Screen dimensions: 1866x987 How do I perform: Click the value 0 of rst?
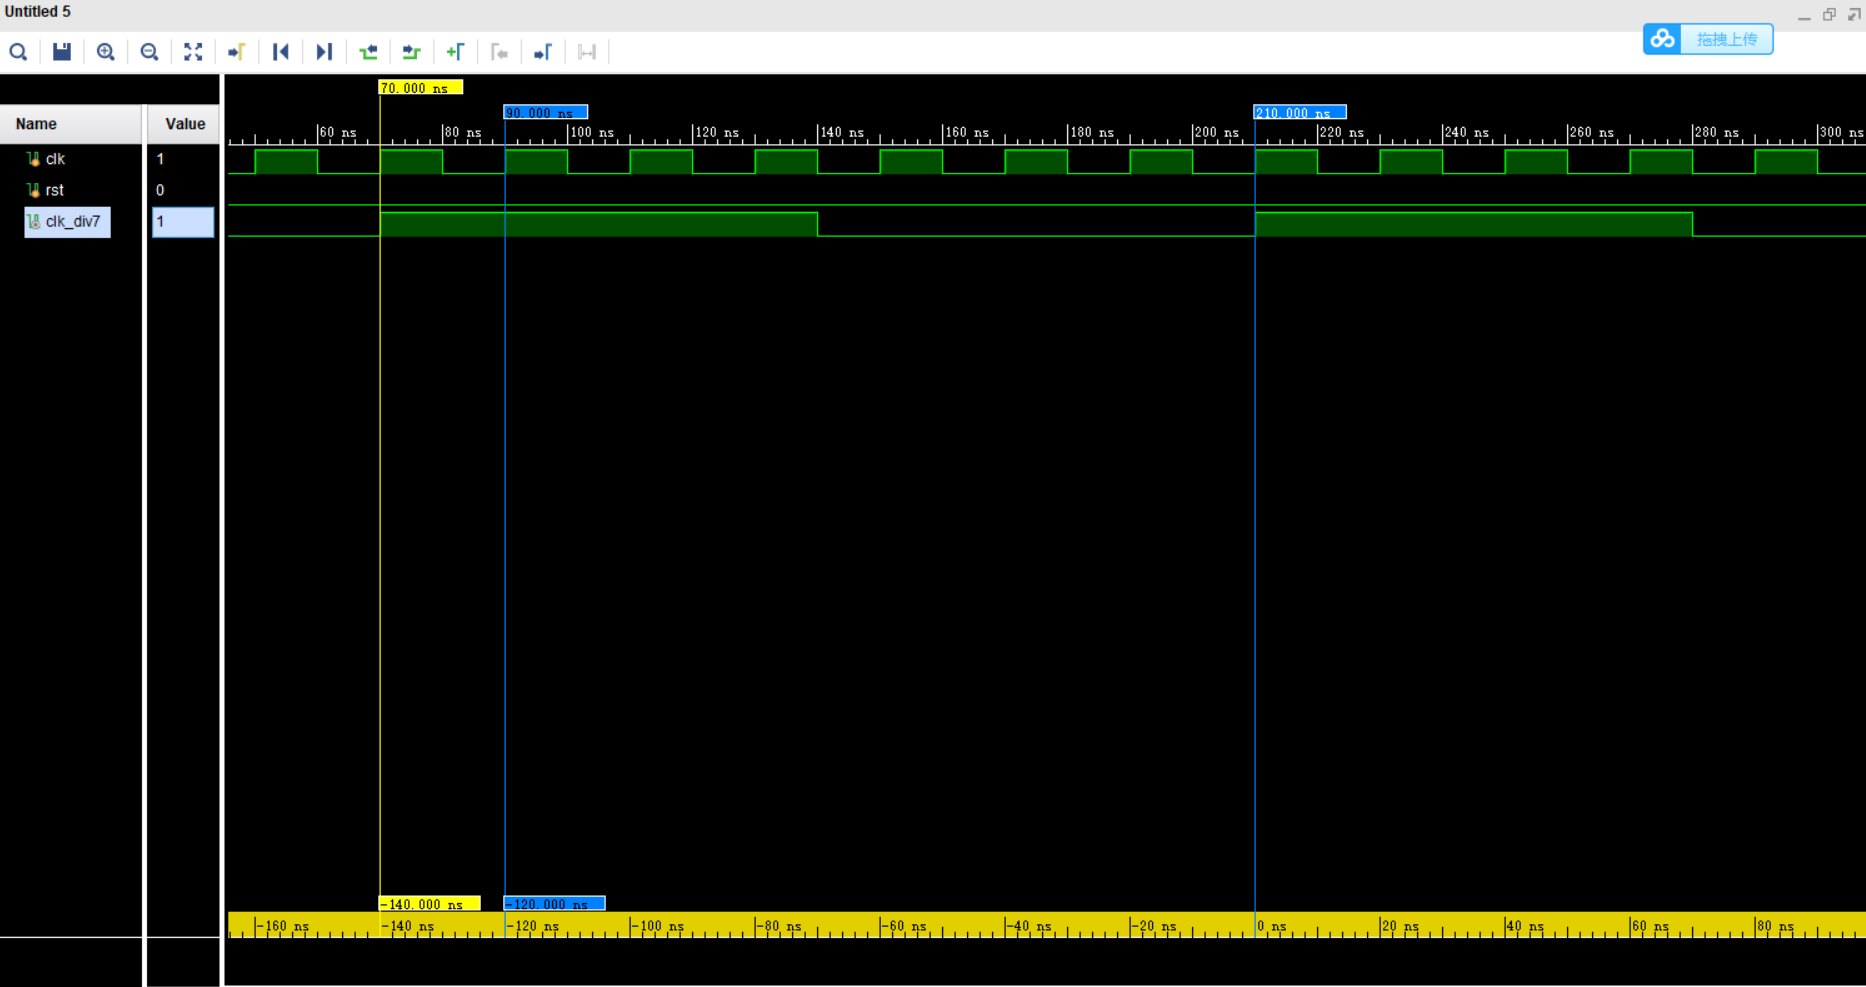click(x=160, y=190)
